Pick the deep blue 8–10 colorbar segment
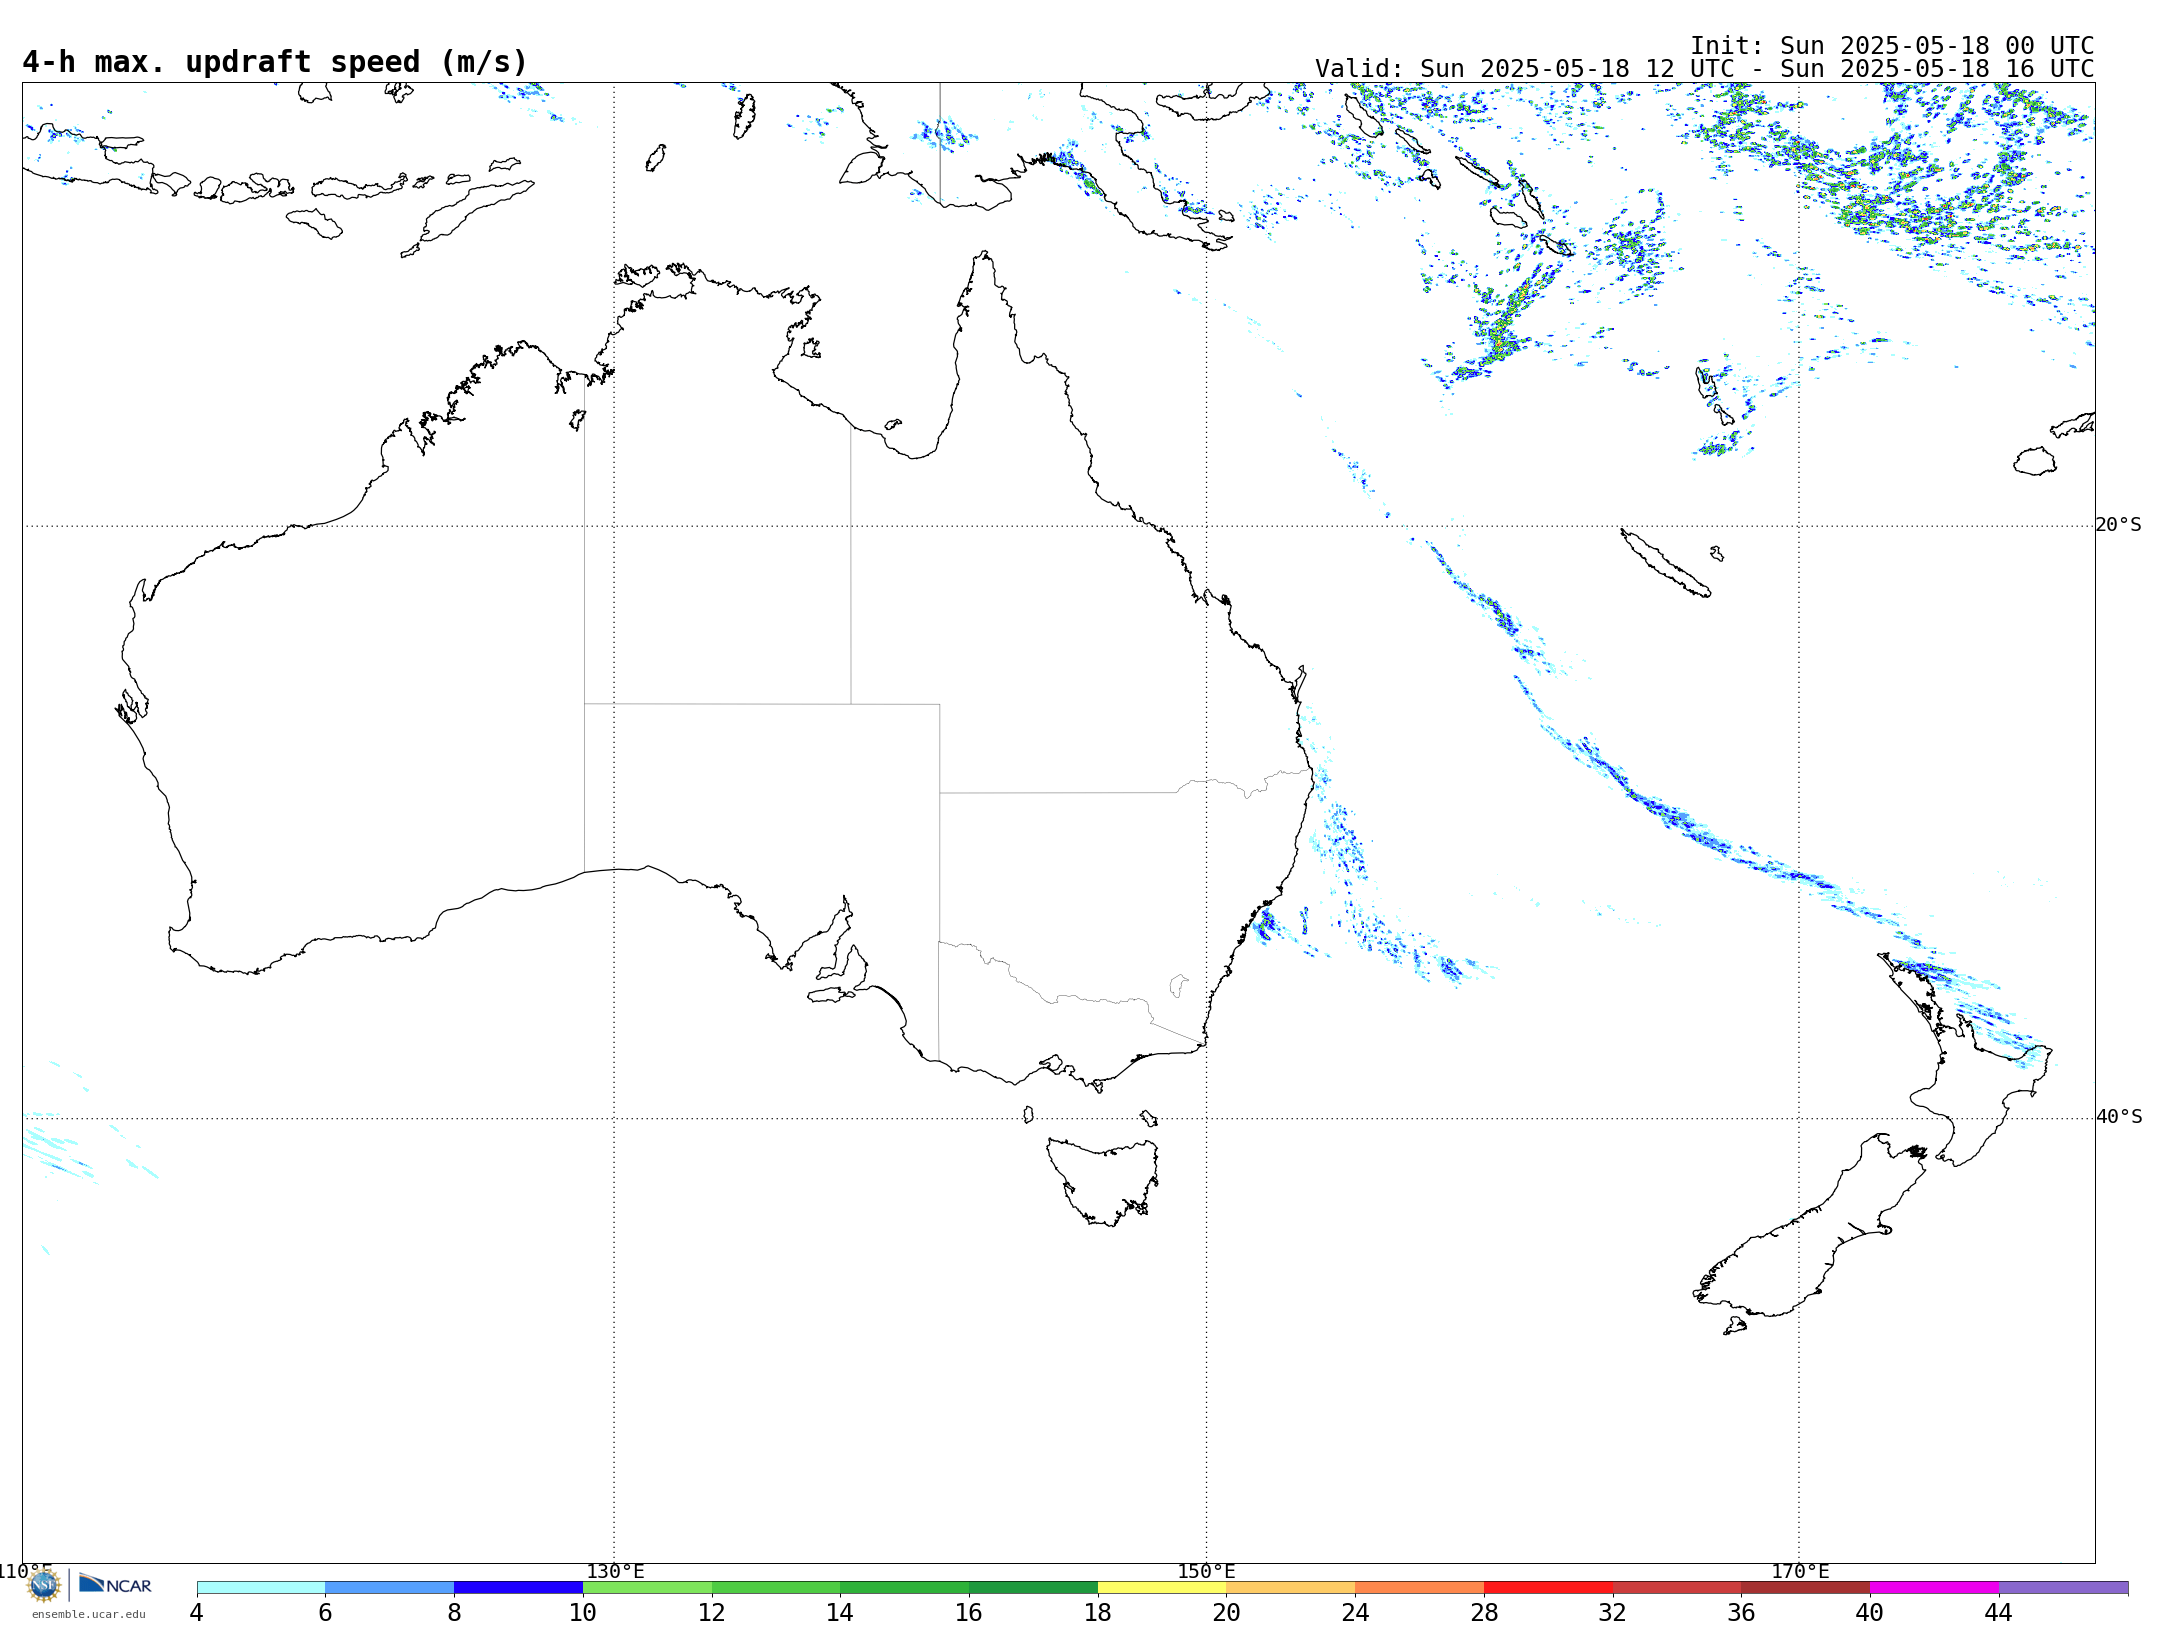 (519, 1588)
